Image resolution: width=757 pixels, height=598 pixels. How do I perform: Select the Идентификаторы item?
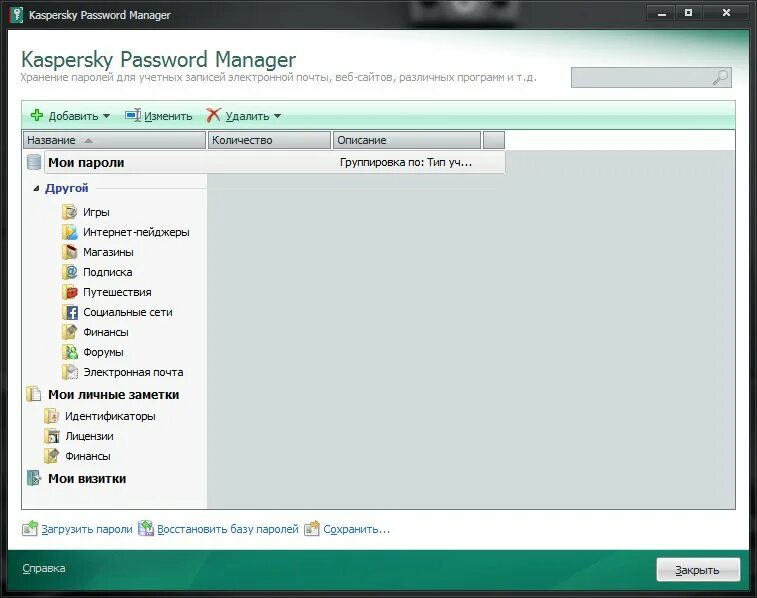click(x=110, y=416)
